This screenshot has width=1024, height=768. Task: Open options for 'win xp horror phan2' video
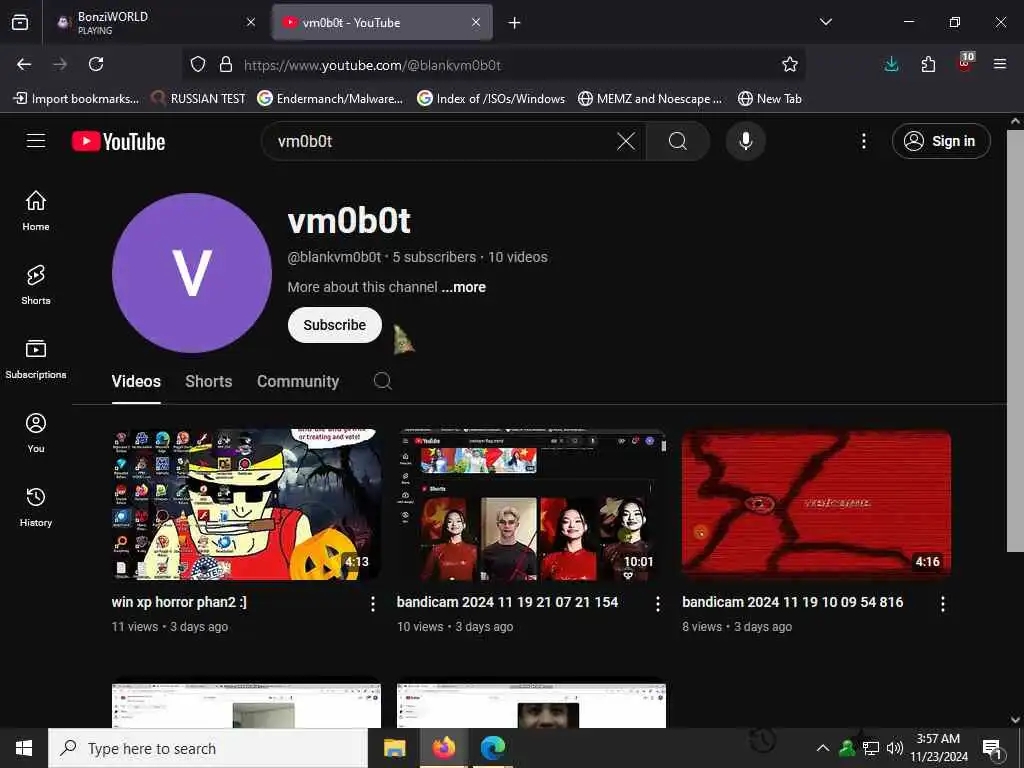(372, 604)
